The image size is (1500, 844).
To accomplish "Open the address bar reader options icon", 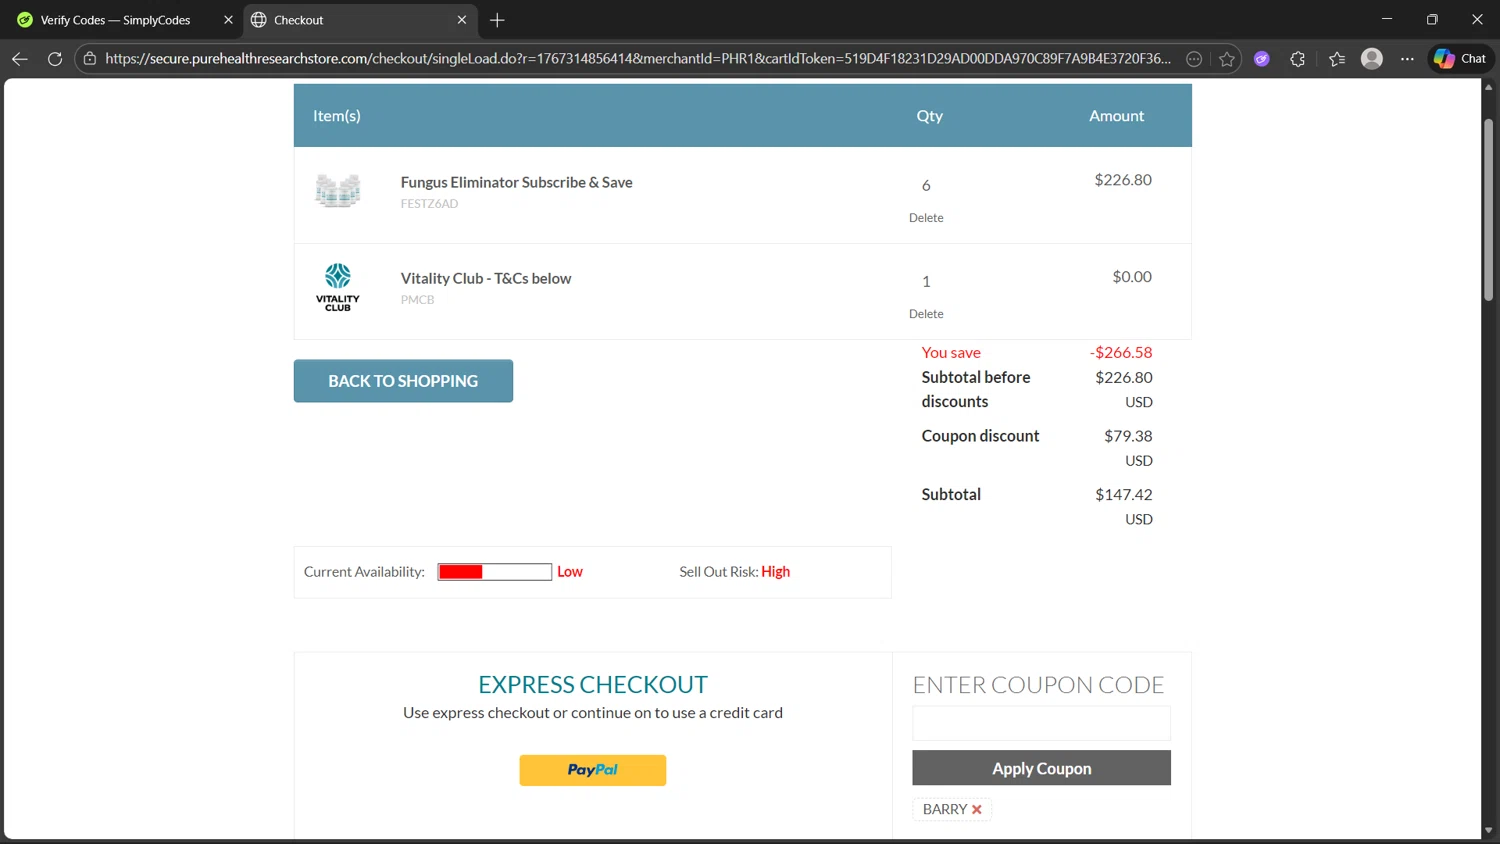I will tap(1194, 59).
